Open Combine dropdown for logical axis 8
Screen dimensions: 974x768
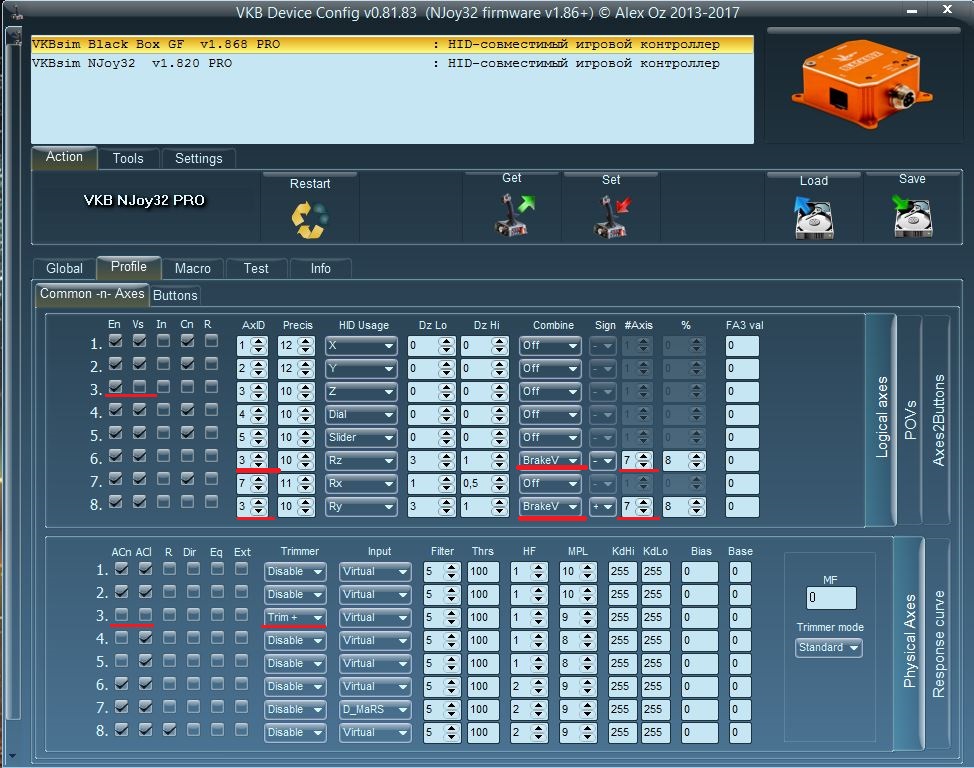(550, 507)
